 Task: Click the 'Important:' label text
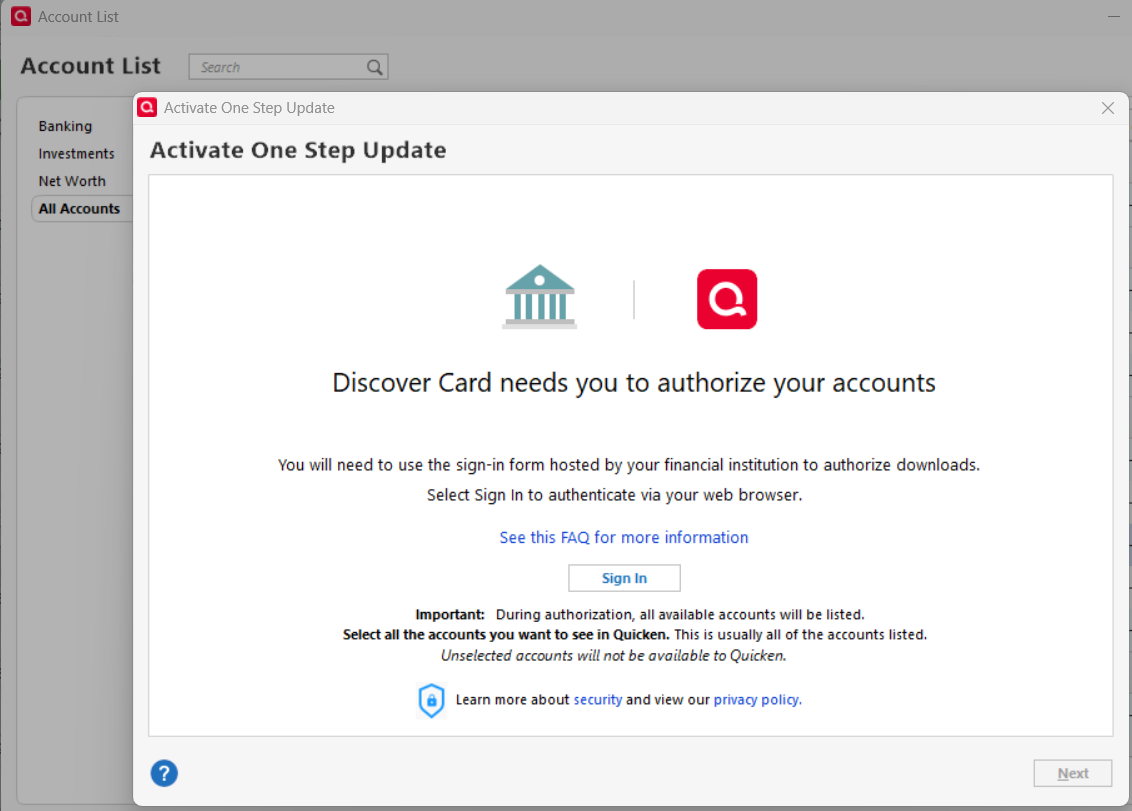pyautogui.click(x=450, y=615)
